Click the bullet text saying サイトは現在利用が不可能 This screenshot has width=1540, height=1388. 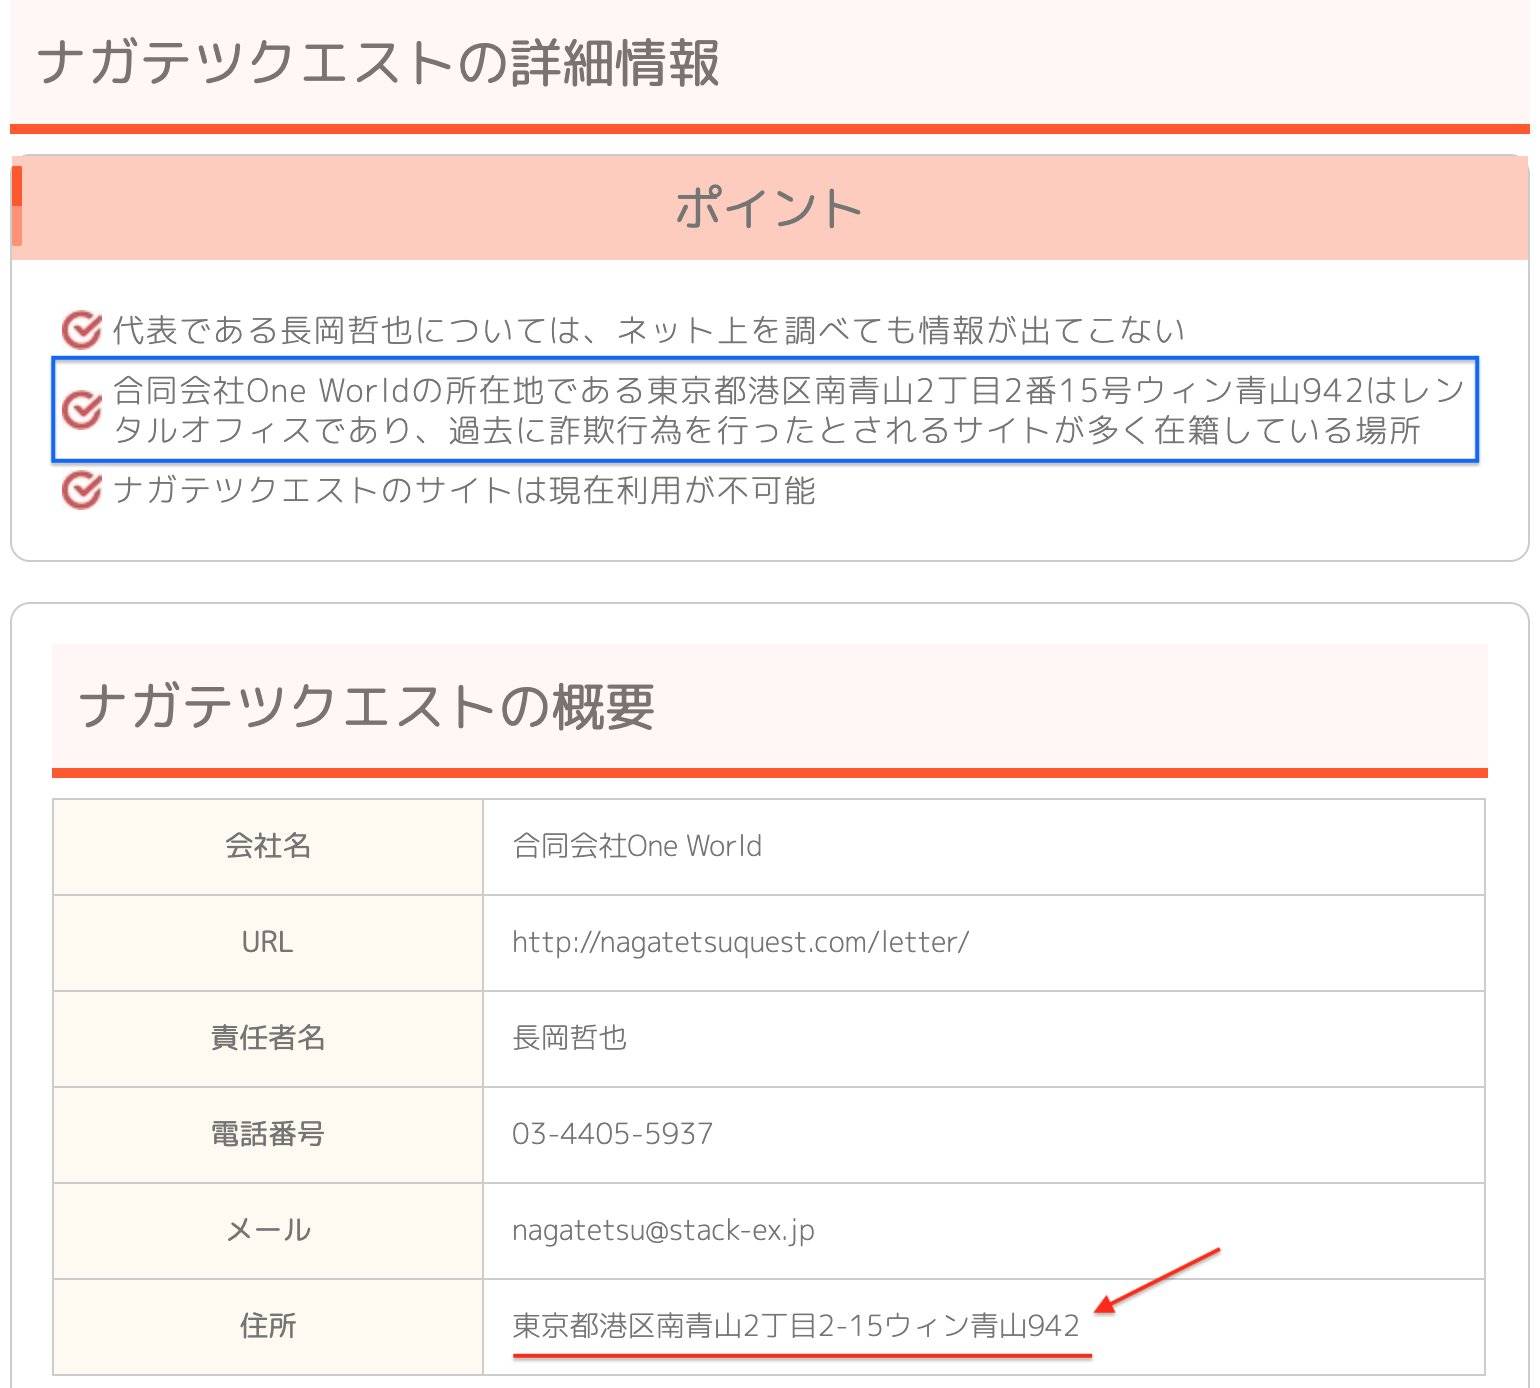[x=464, y=491]
